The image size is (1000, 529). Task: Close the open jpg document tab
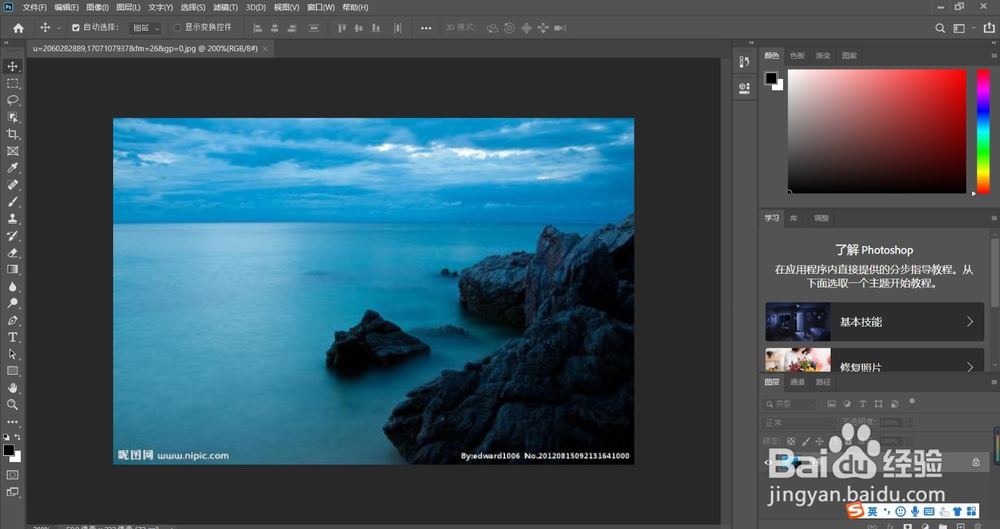[x=266, y=48]
